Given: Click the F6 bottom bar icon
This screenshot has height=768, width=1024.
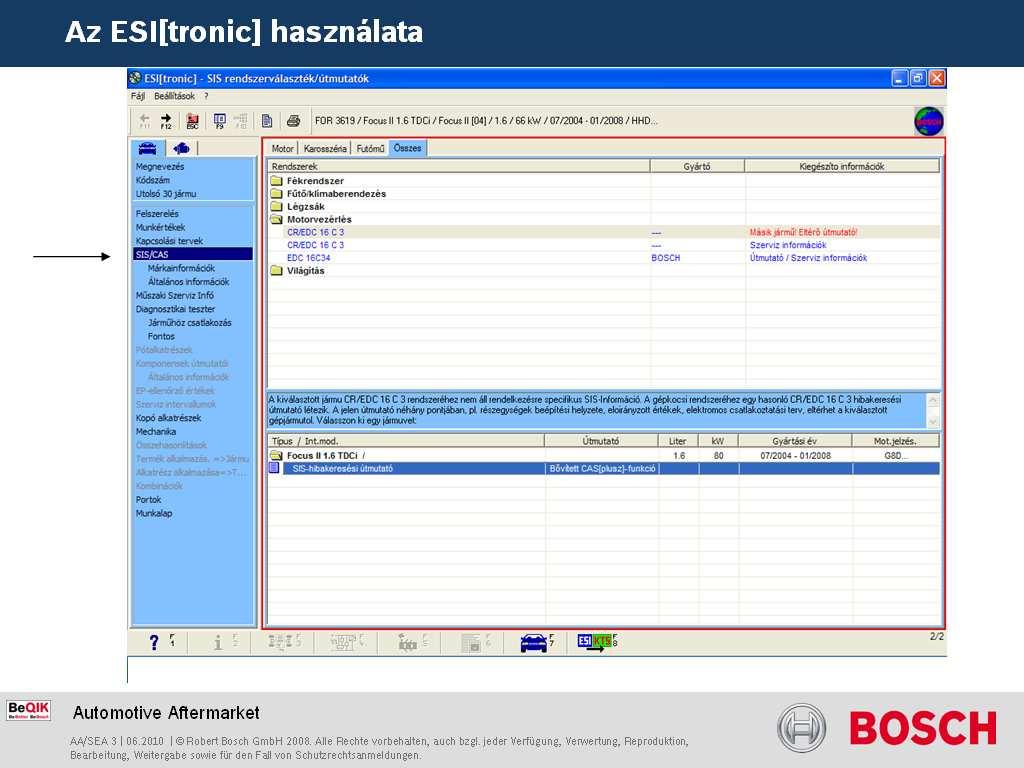Looking at the screenshot, I should pyautogui.click(x=472, y=643).
